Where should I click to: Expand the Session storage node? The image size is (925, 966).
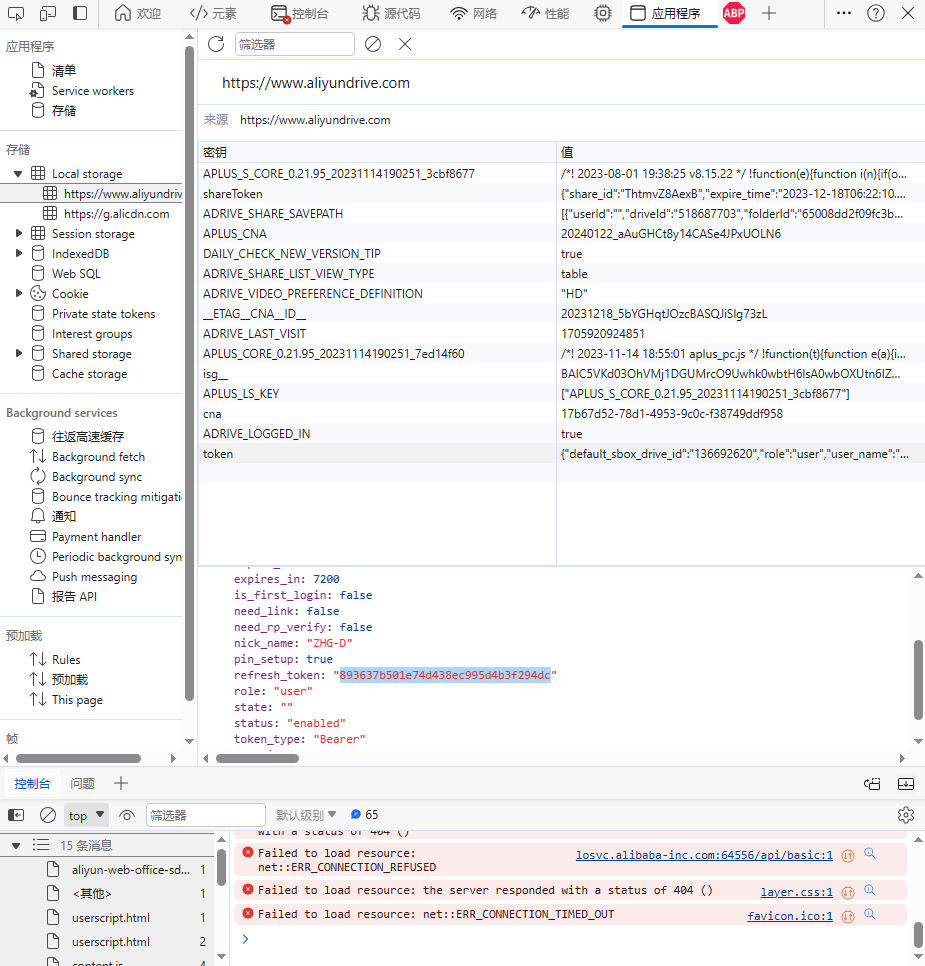tap(18, 233)
